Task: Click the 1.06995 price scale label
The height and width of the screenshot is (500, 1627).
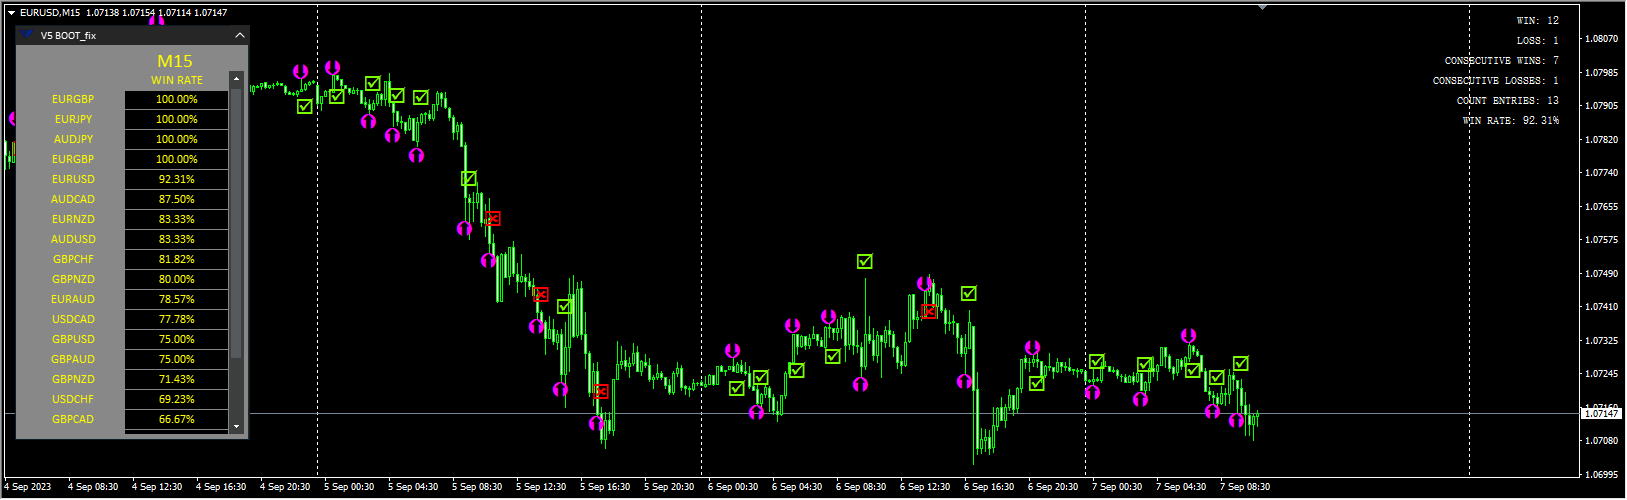Action: pos(1601,474)
